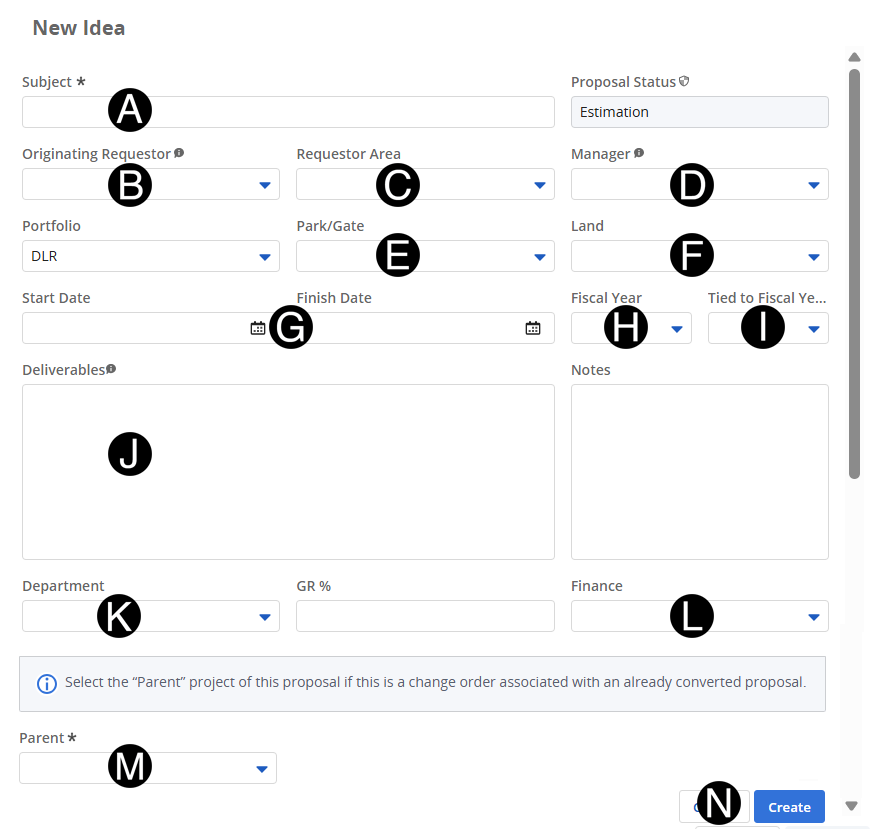Focus the GR % input field
This screenshot has height=829, width=870.
425,616
